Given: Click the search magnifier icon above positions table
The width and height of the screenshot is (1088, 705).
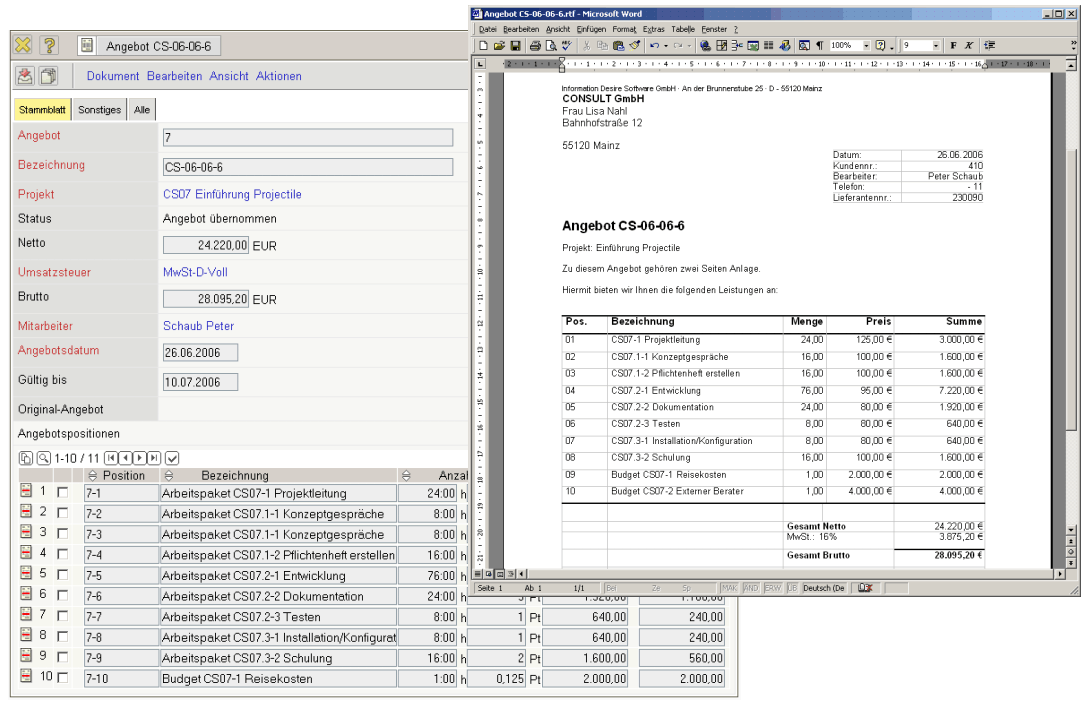Looking at the screenshot, I should pos(43,457).
